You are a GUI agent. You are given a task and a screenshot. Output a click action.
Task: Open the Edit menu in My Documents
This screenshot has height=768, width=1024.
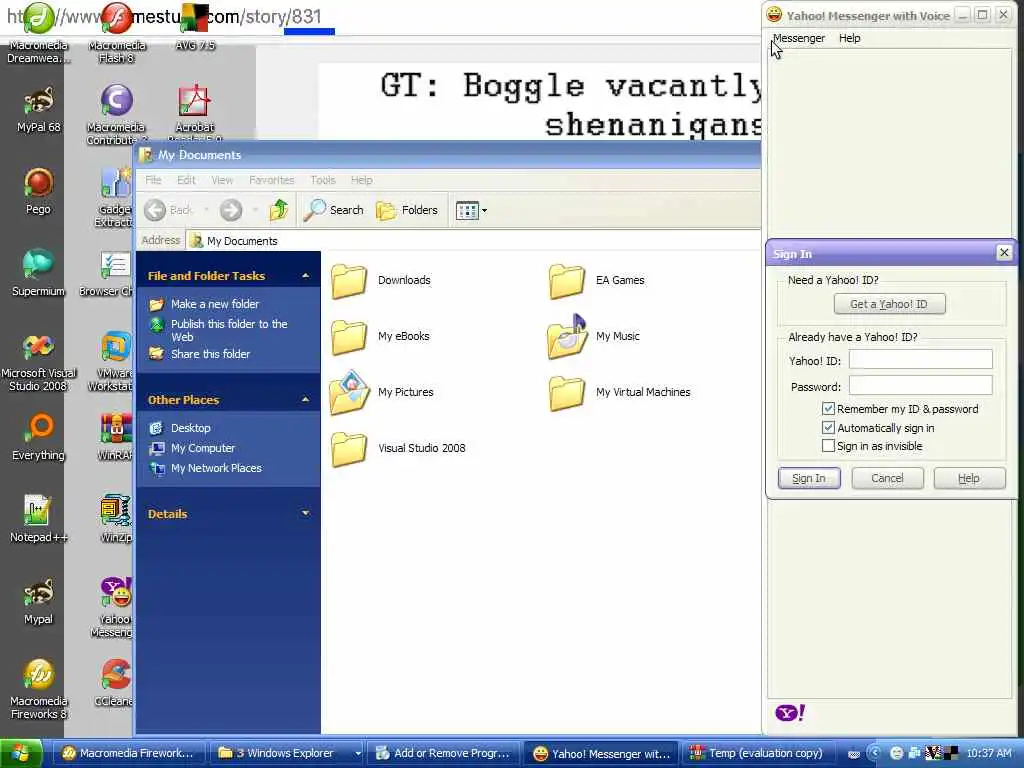[186, 180]
